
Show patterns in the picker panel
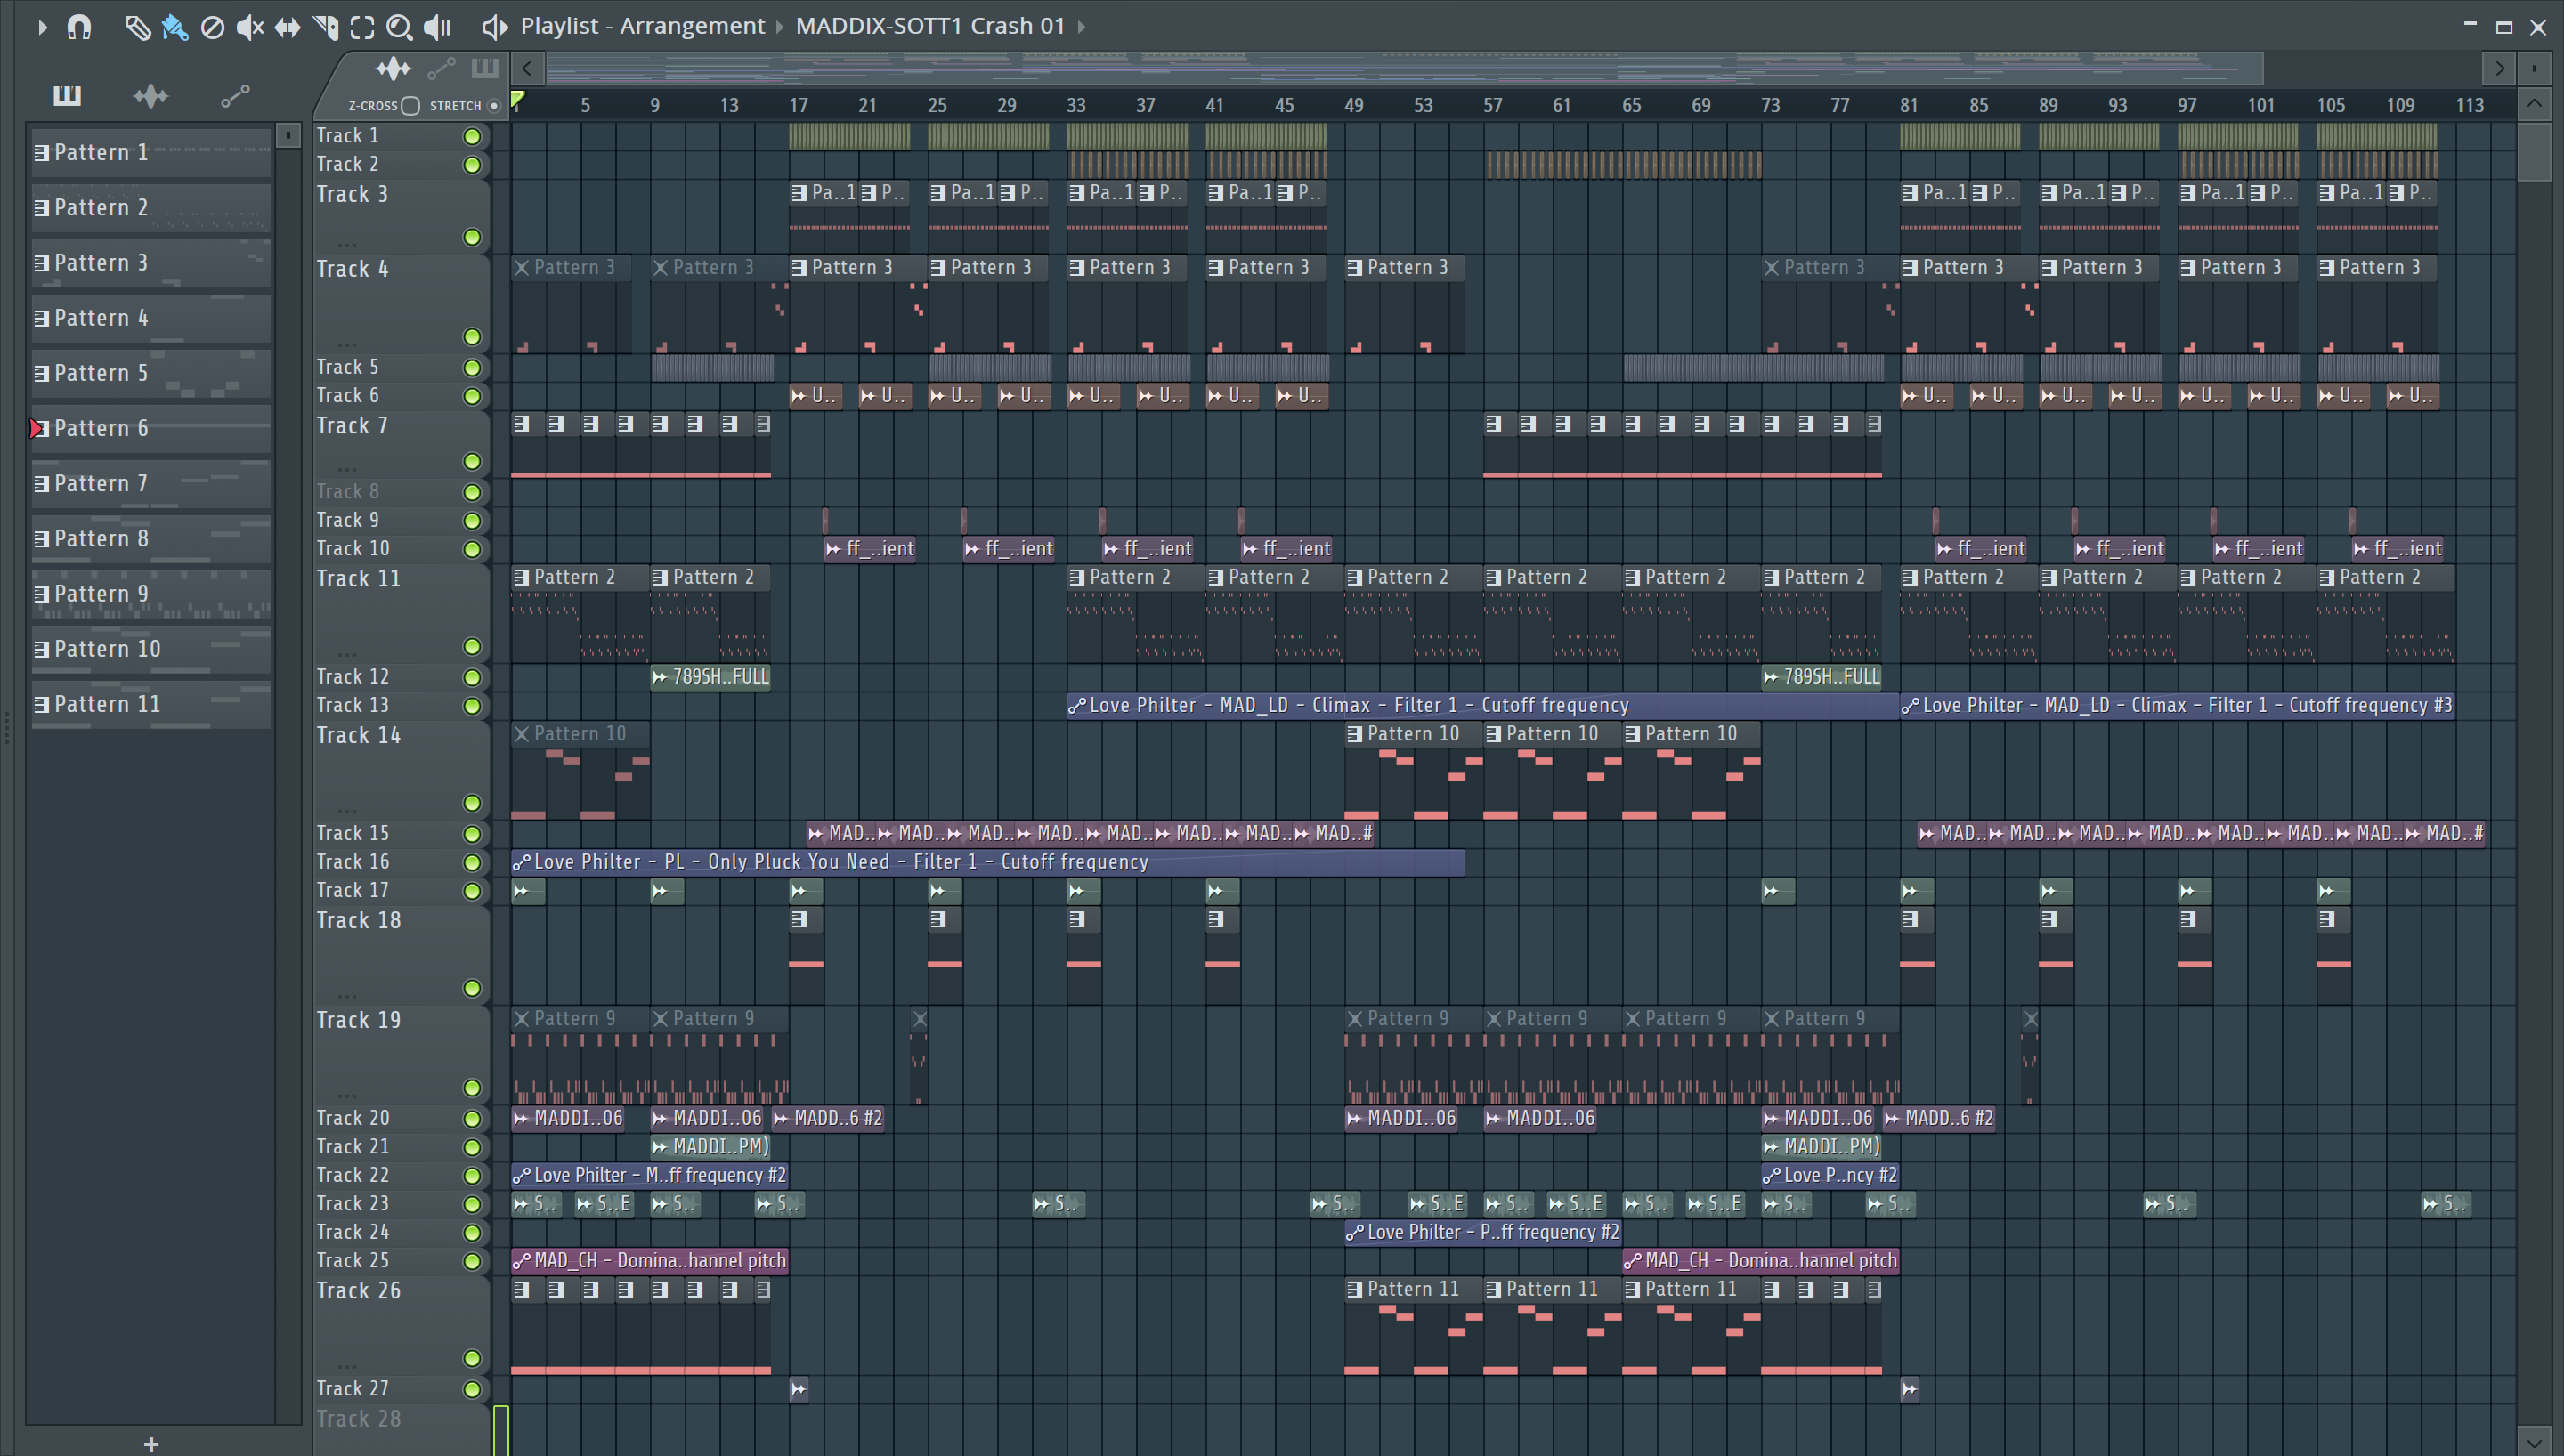(x=67, y=96)
